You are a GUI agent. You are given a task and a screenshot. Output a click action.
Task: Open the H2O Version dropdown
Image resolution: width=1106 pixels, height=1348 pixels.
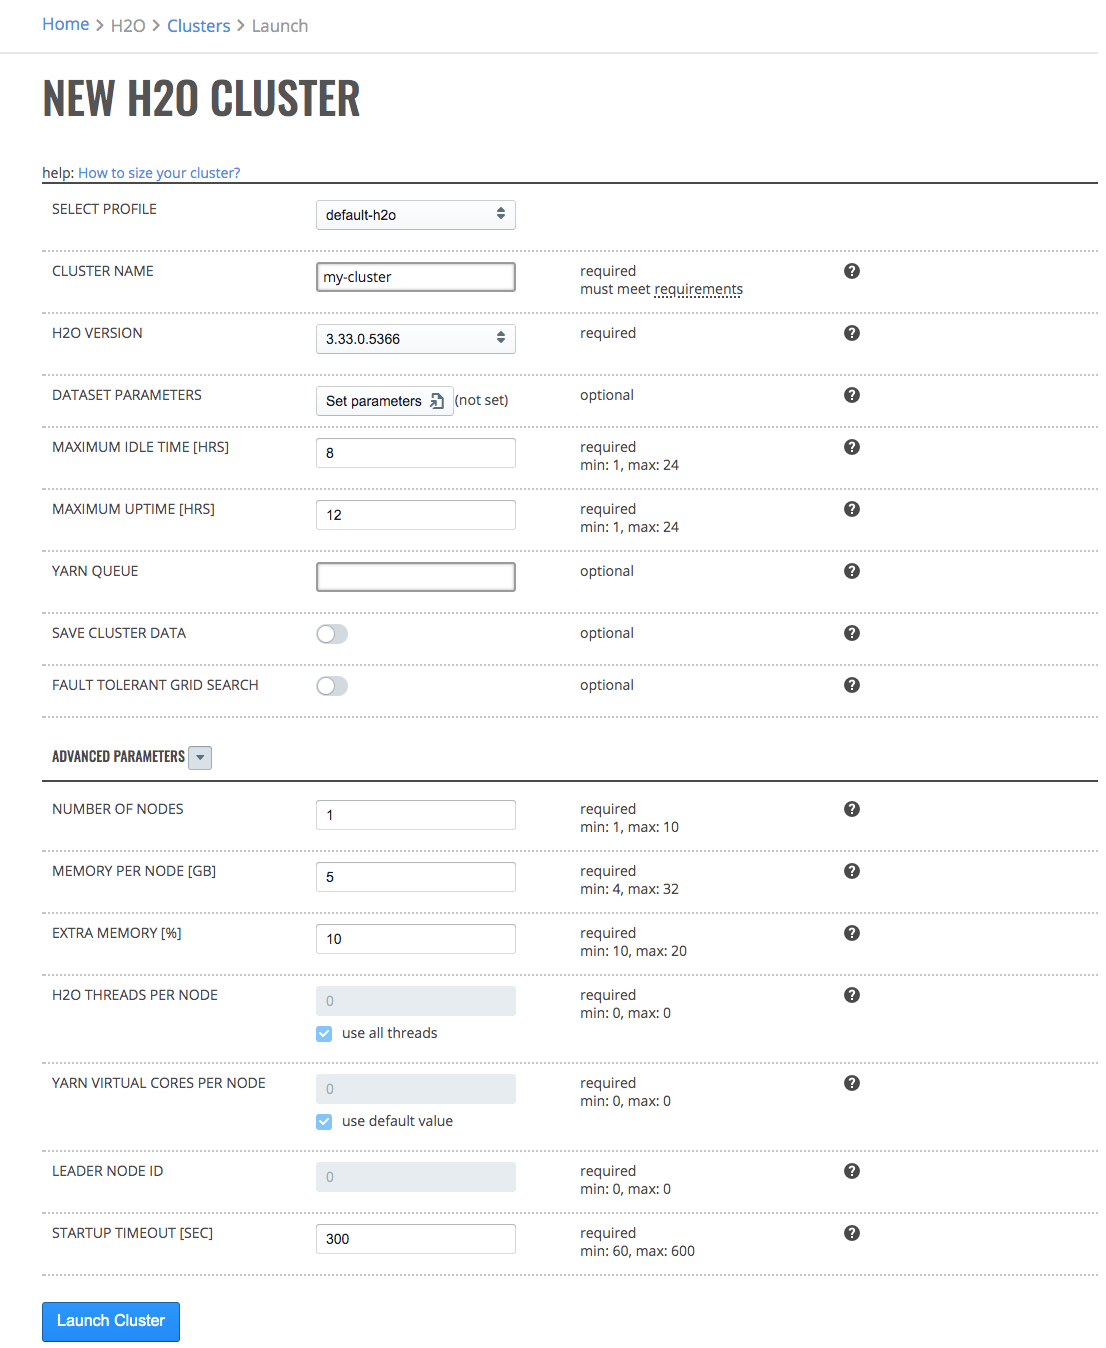pyautogui.click(x=416, y=339)
